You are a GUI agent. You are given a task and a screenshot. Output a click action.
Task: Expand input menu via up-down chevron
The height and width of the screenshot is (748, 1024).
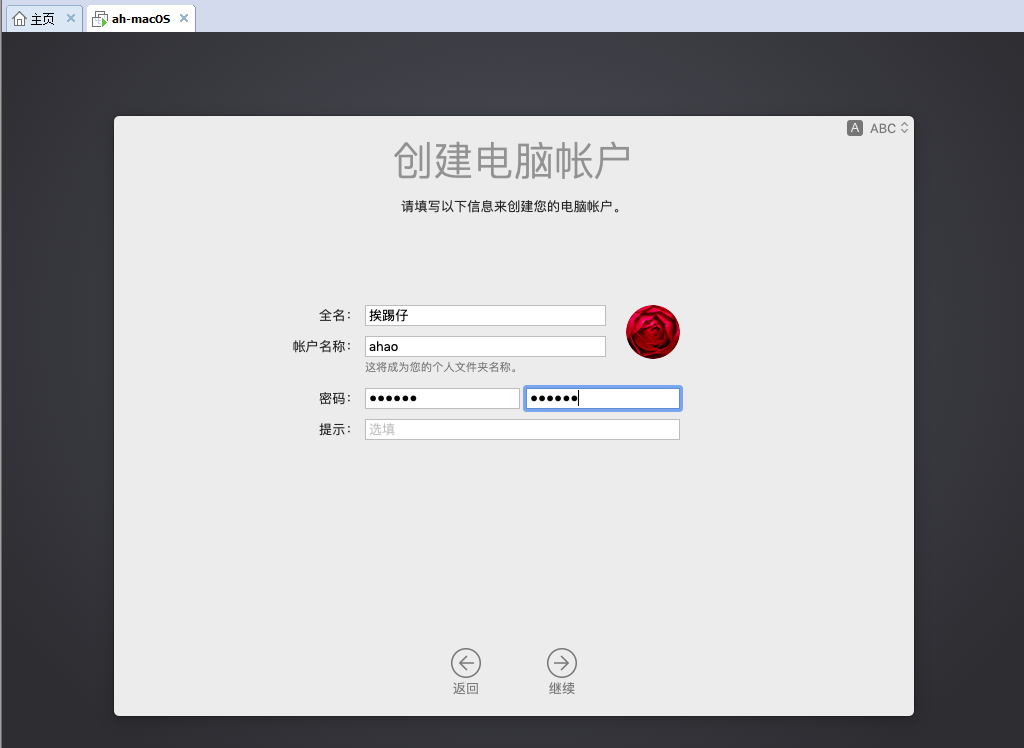905,128
